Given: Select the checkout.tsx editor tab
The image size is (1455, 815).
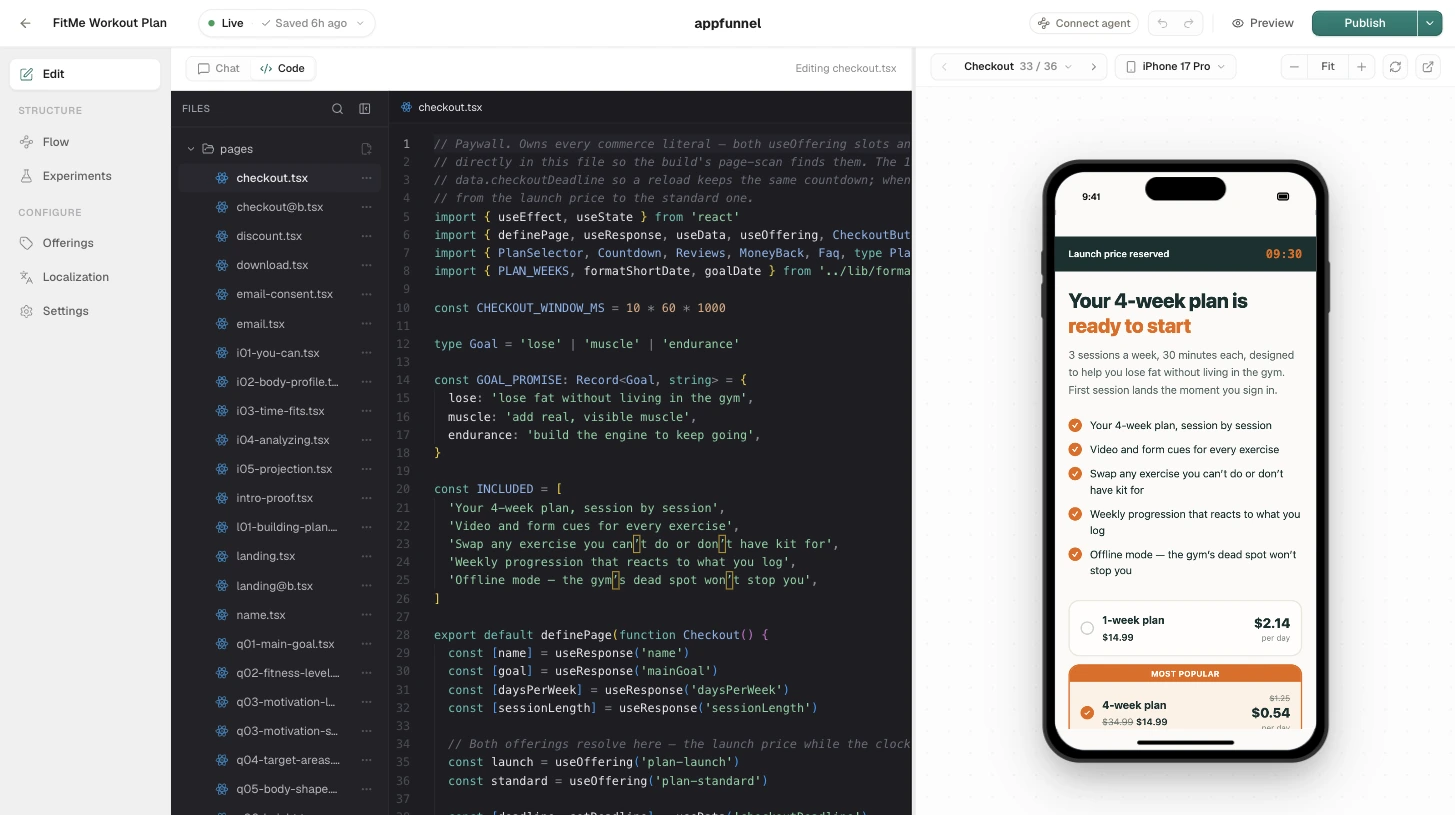Looking at the screenshot, I should point(441,107).
